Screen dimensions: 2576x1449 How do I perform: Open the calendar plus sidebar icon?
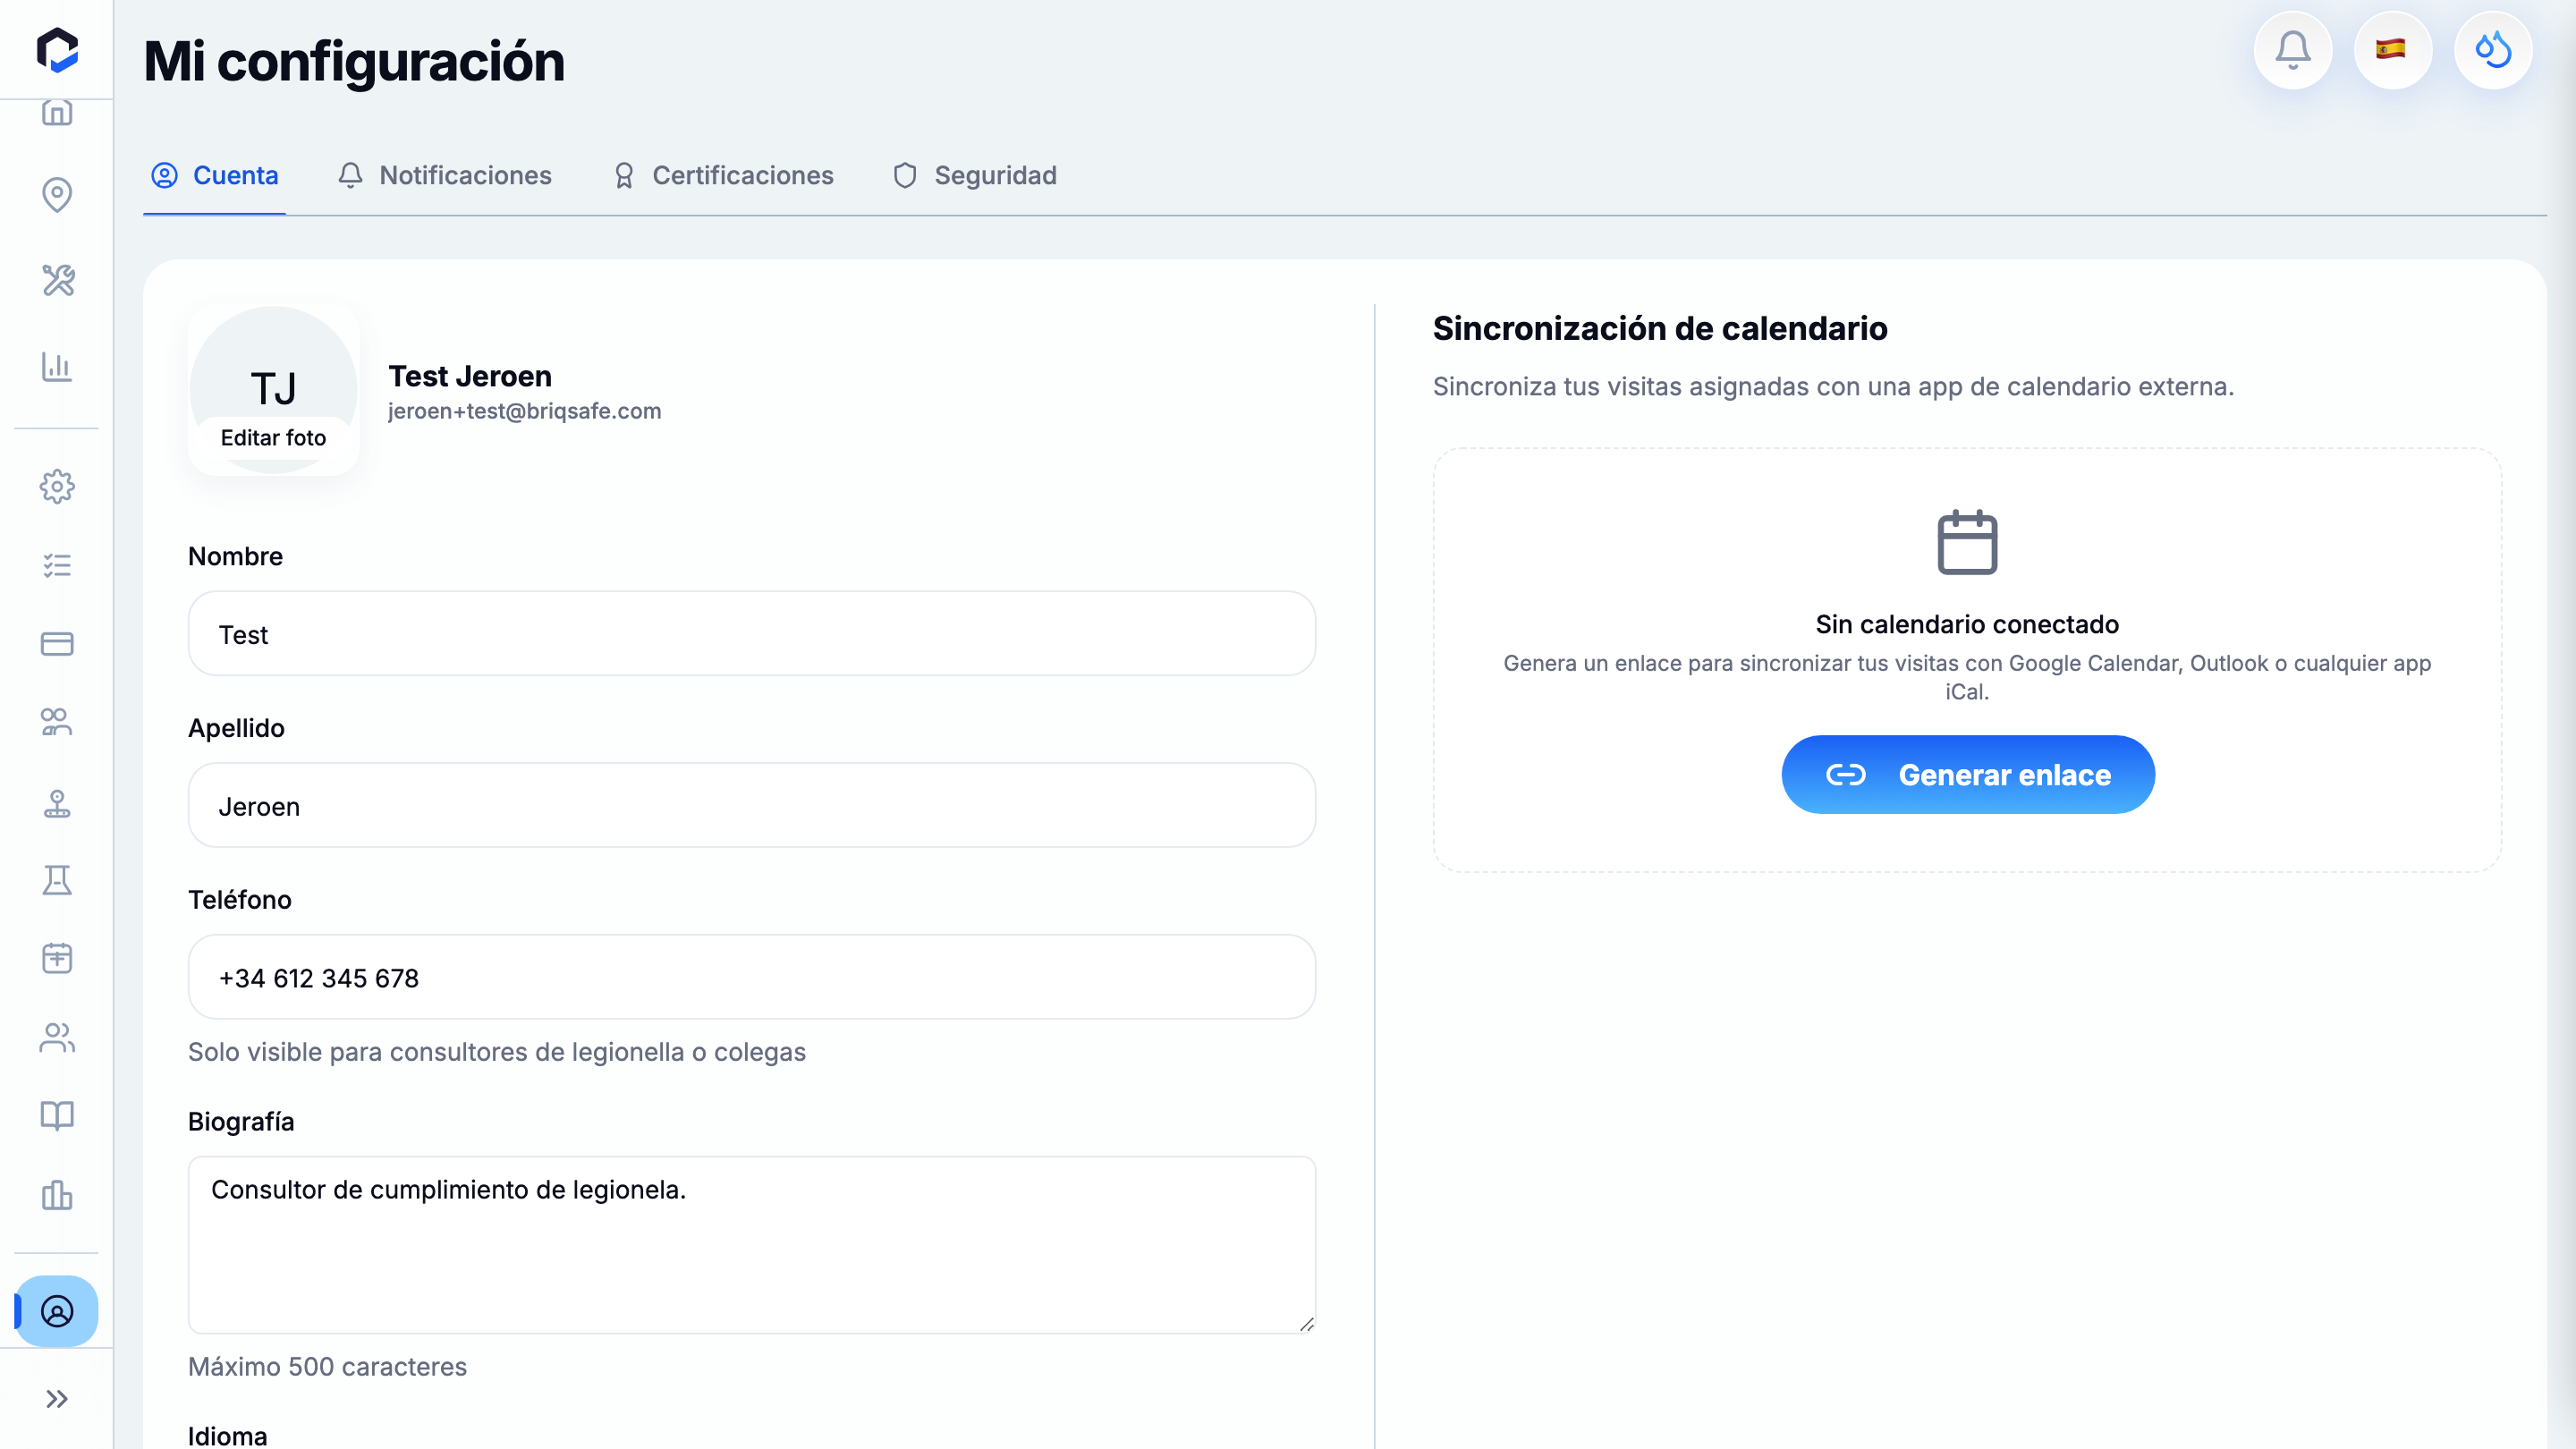(57, 958)
